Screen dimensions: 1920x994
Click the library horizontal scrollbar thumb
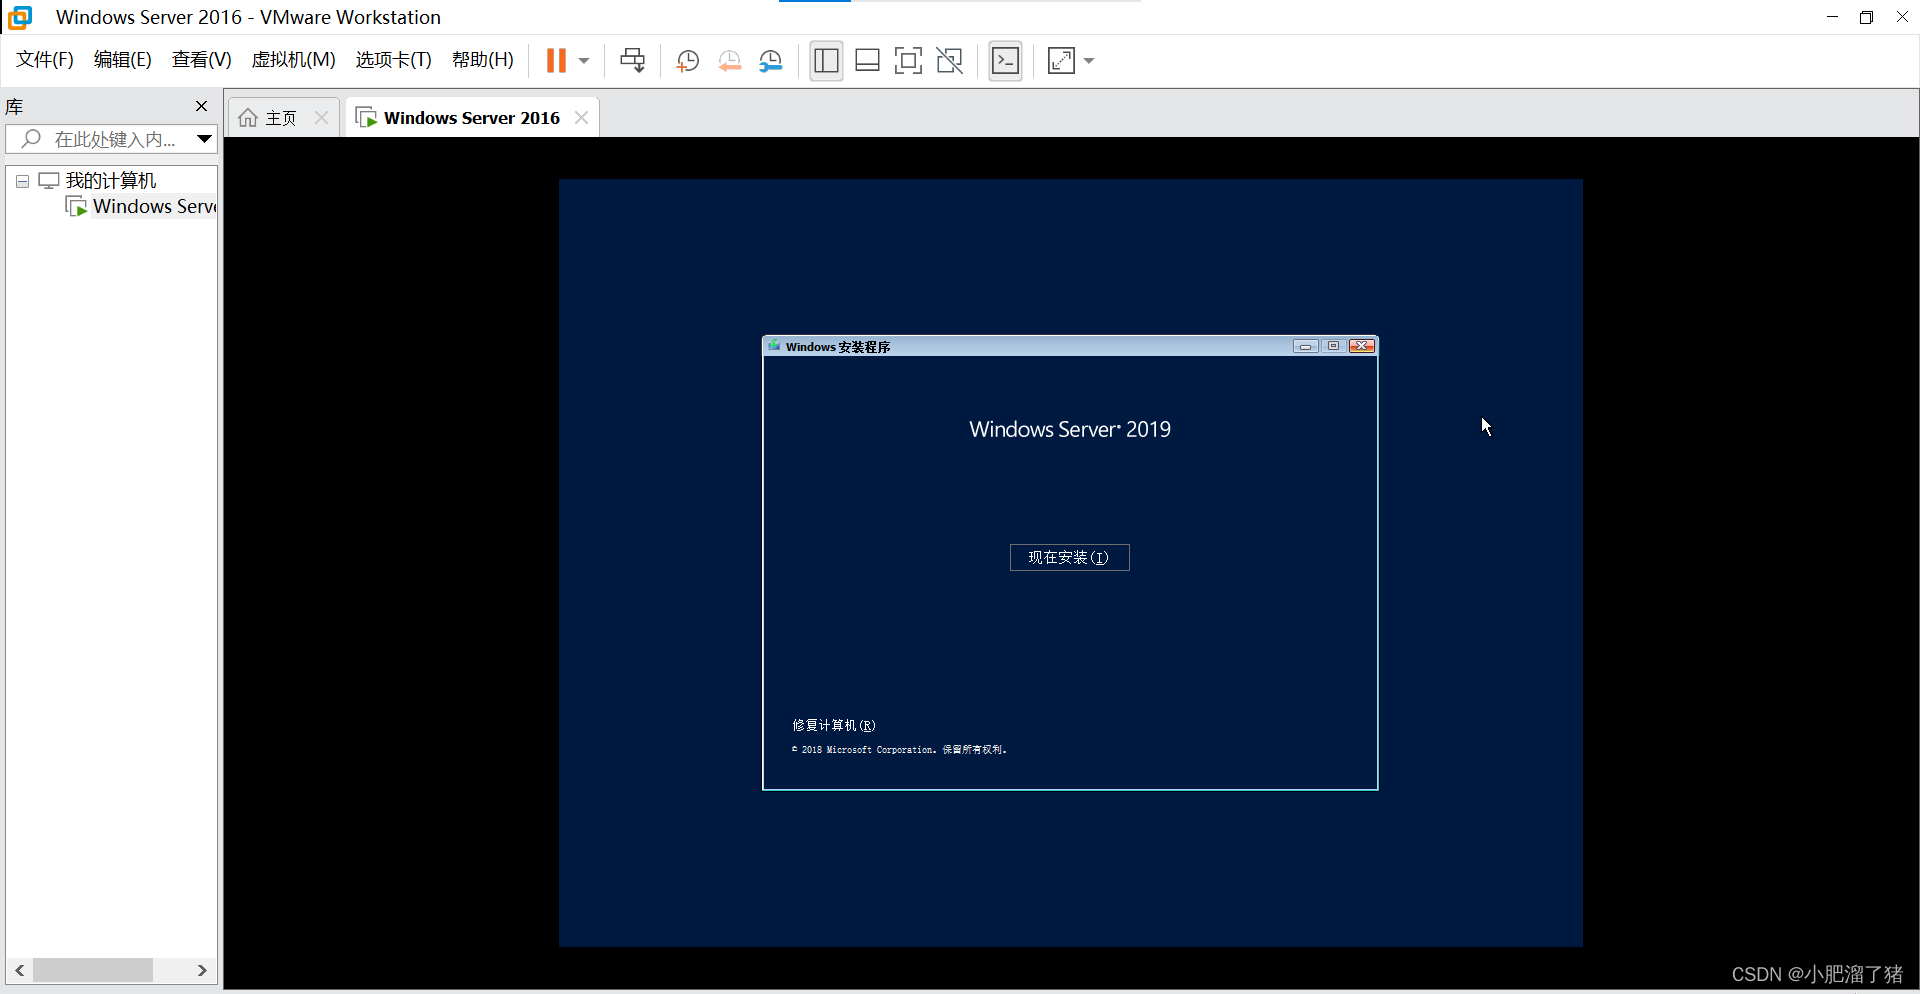tap(93, 970)
